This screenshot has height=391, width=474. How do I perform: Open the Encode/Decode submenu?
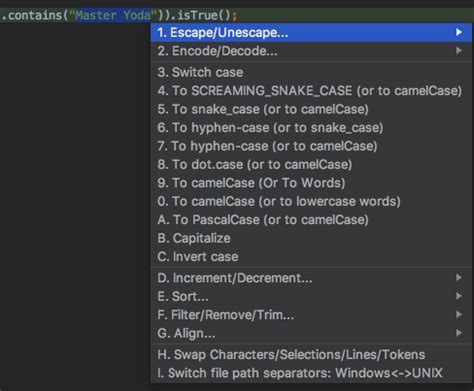click(311, 51)
